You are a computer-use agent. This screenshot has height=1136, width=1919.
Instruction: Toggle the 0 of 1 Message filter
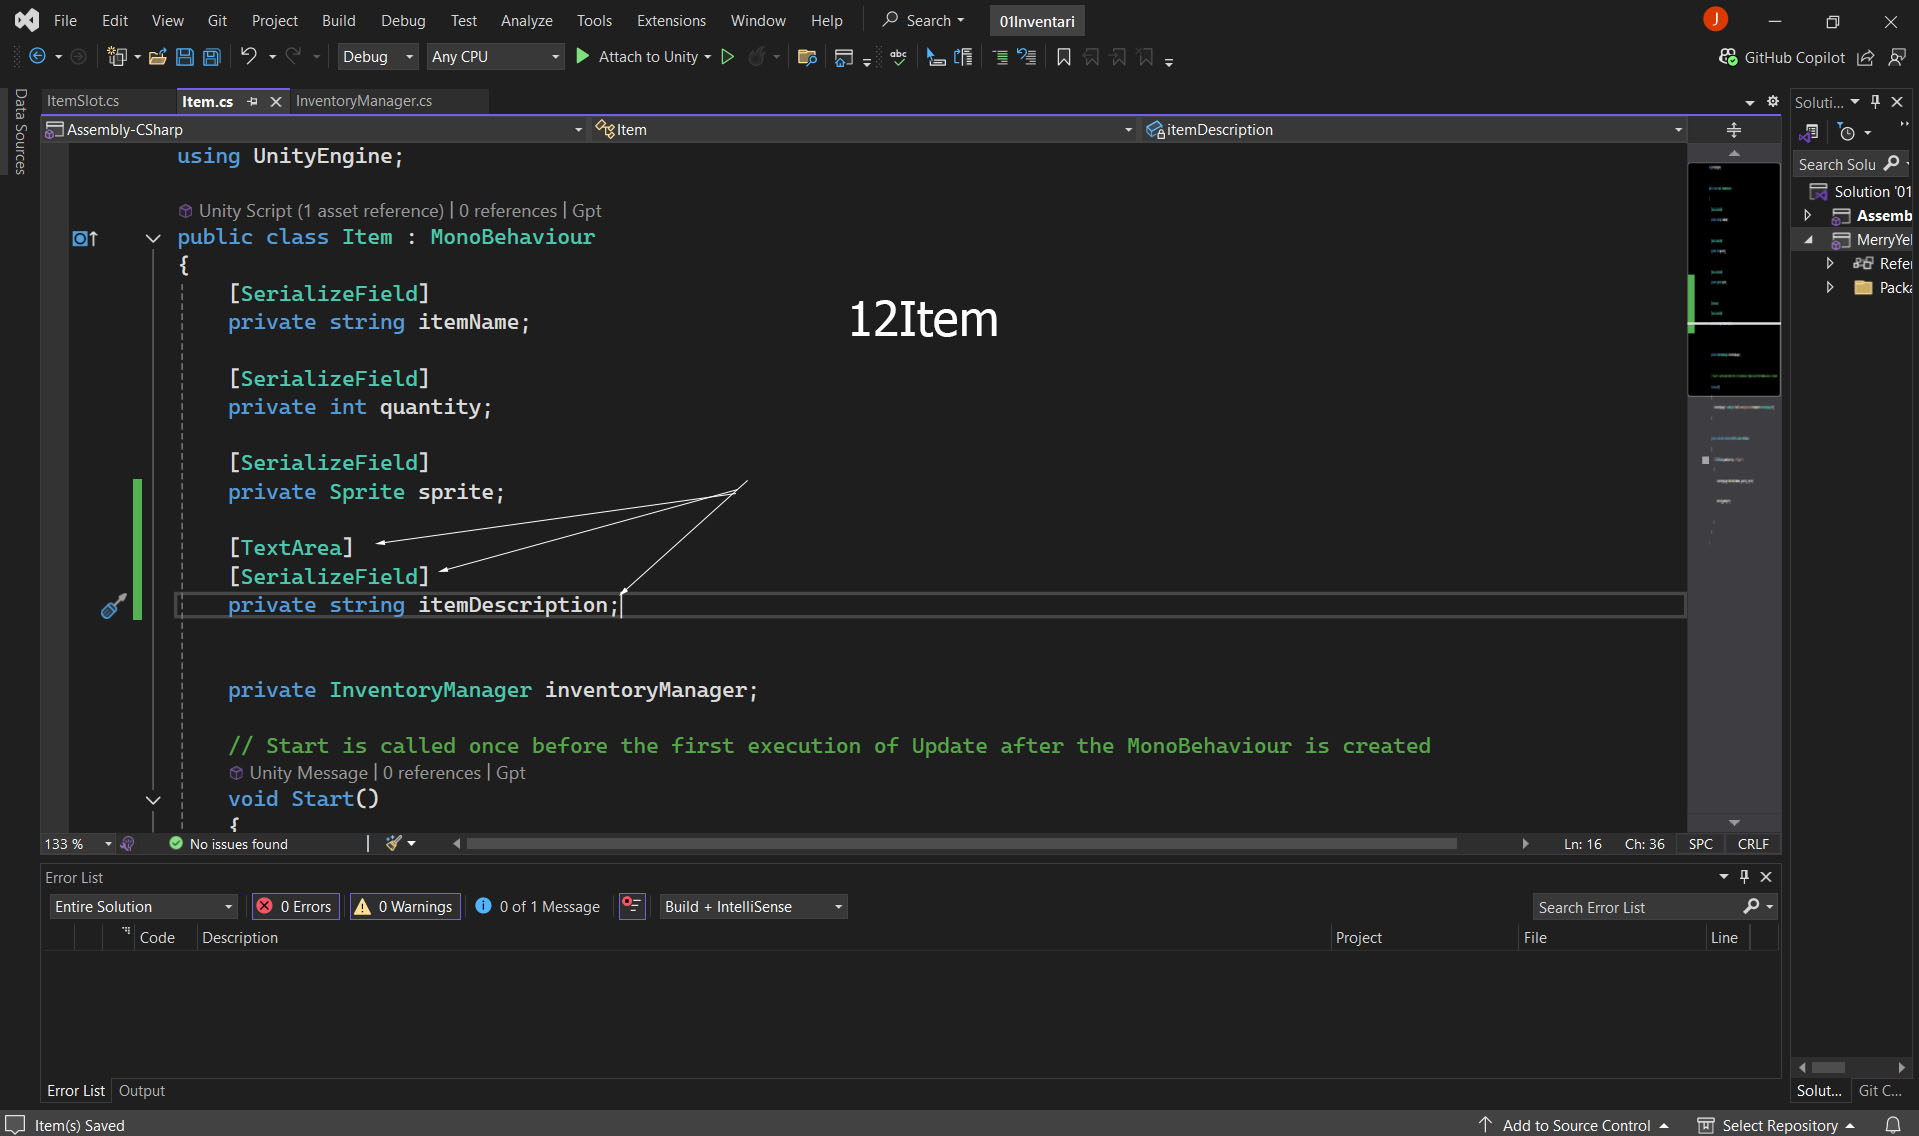point(538,906)
